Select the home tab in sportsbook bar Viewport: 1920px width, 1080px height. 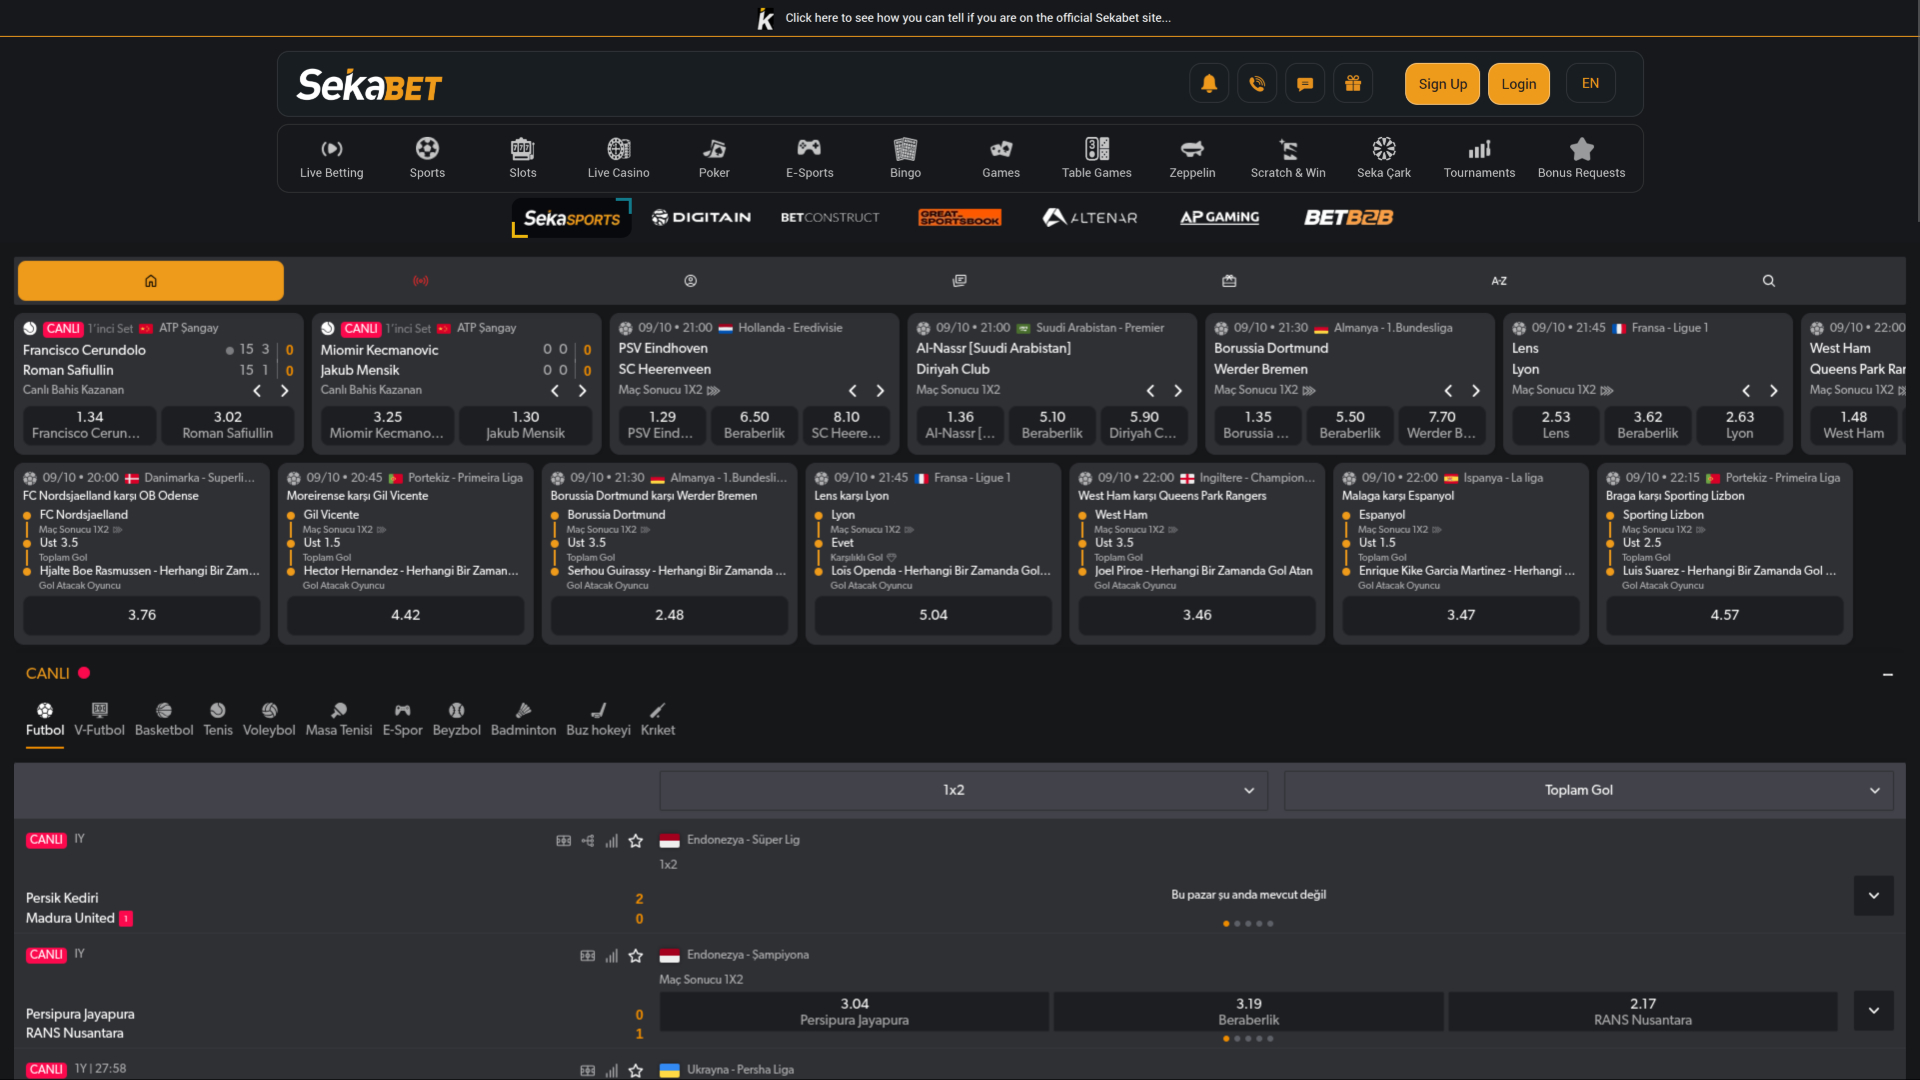coord(151,281)
